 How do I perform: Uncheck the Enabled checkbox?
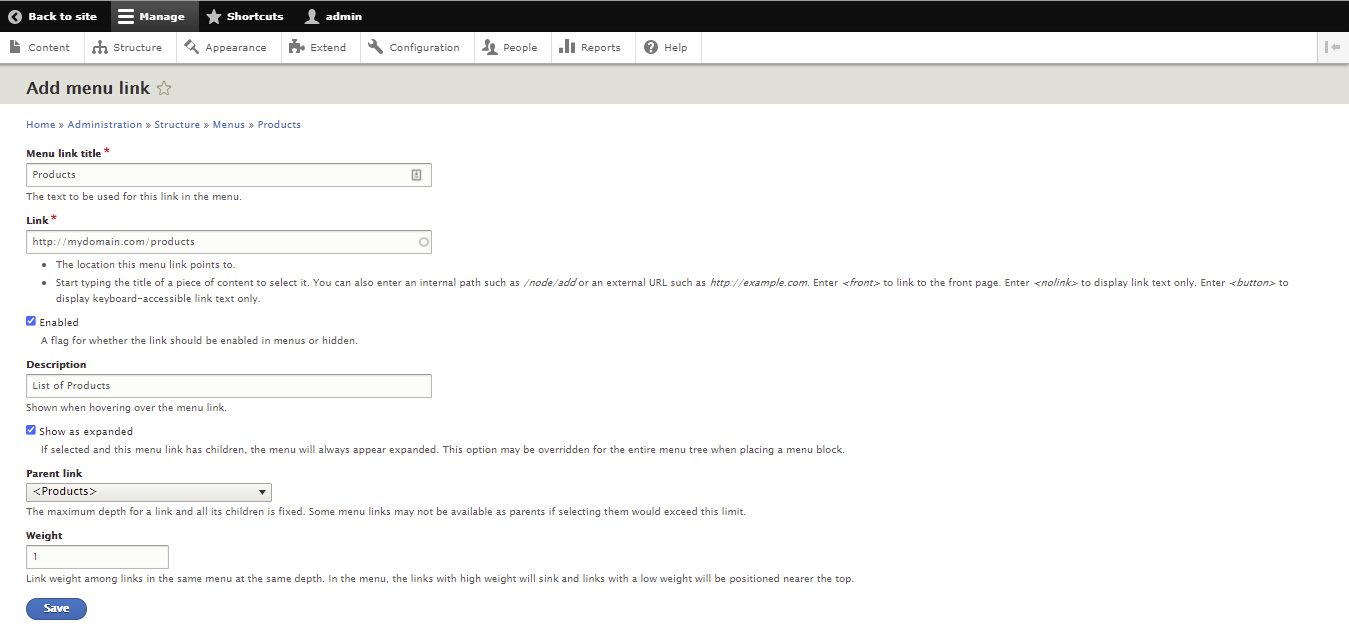click(x=30, y=321)
